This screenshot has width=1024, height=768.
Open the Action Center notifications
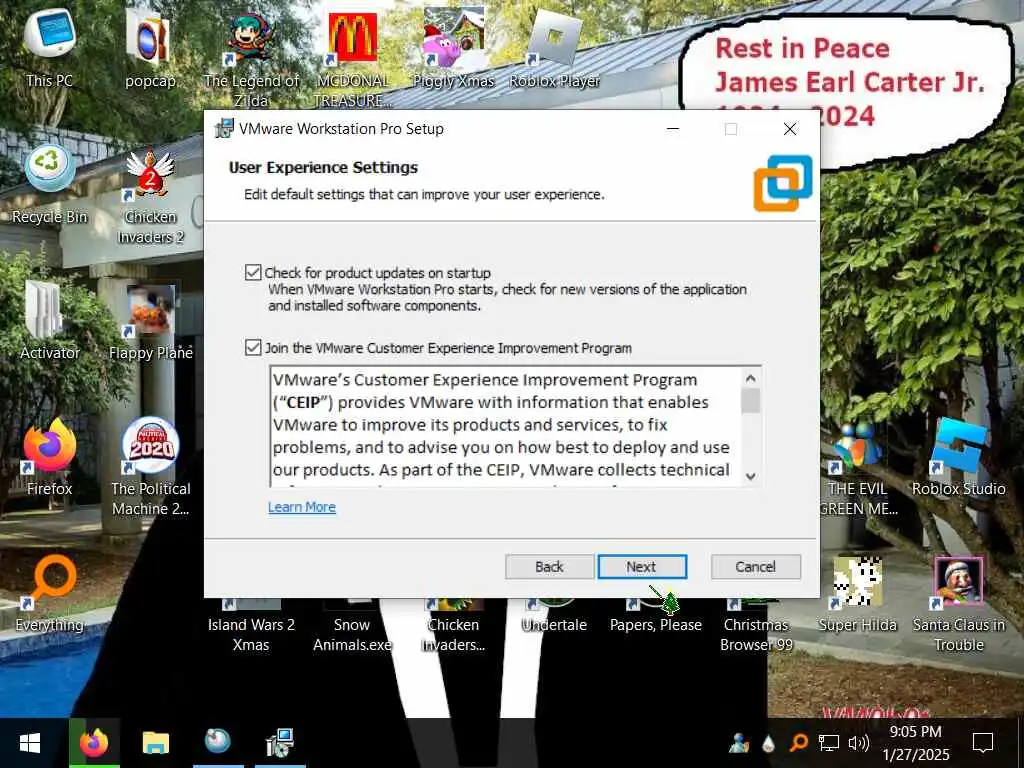pos(983,743)
